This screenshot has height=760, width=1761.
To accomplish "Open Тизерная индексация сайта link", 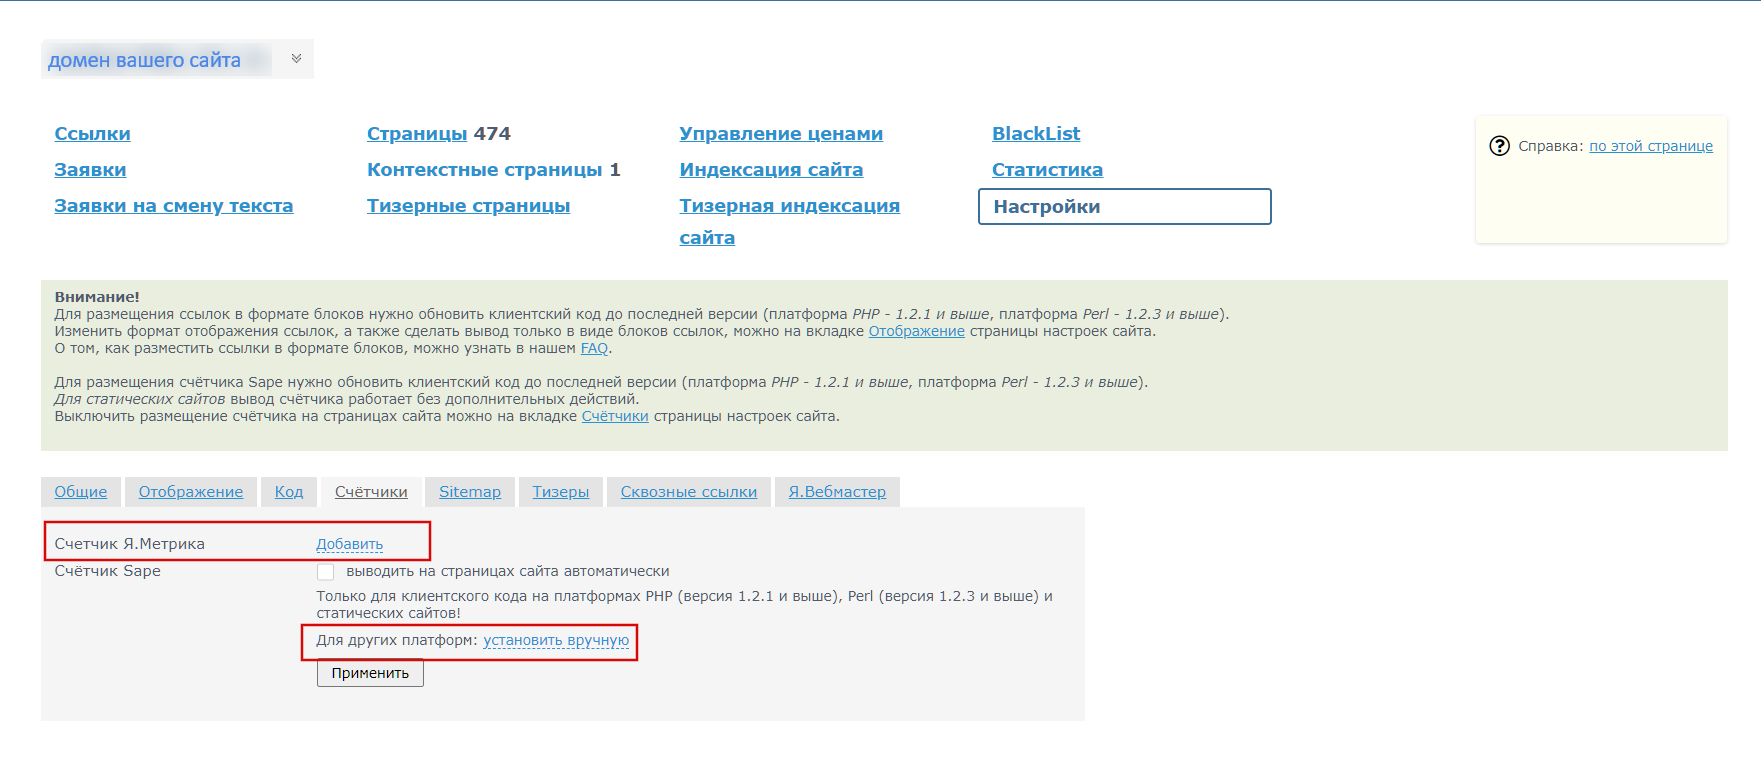I will coord(789,221).
